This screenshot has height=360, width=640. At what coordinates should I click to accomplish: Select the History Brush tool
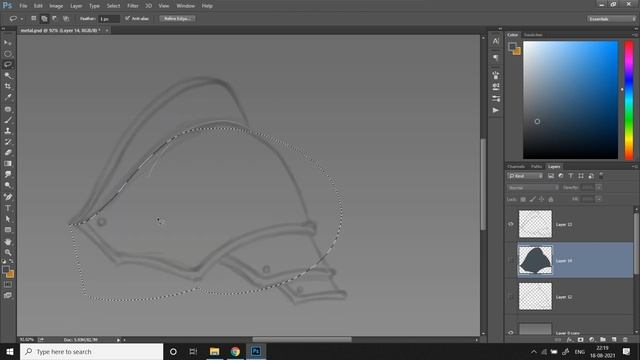tap(8, 142)
